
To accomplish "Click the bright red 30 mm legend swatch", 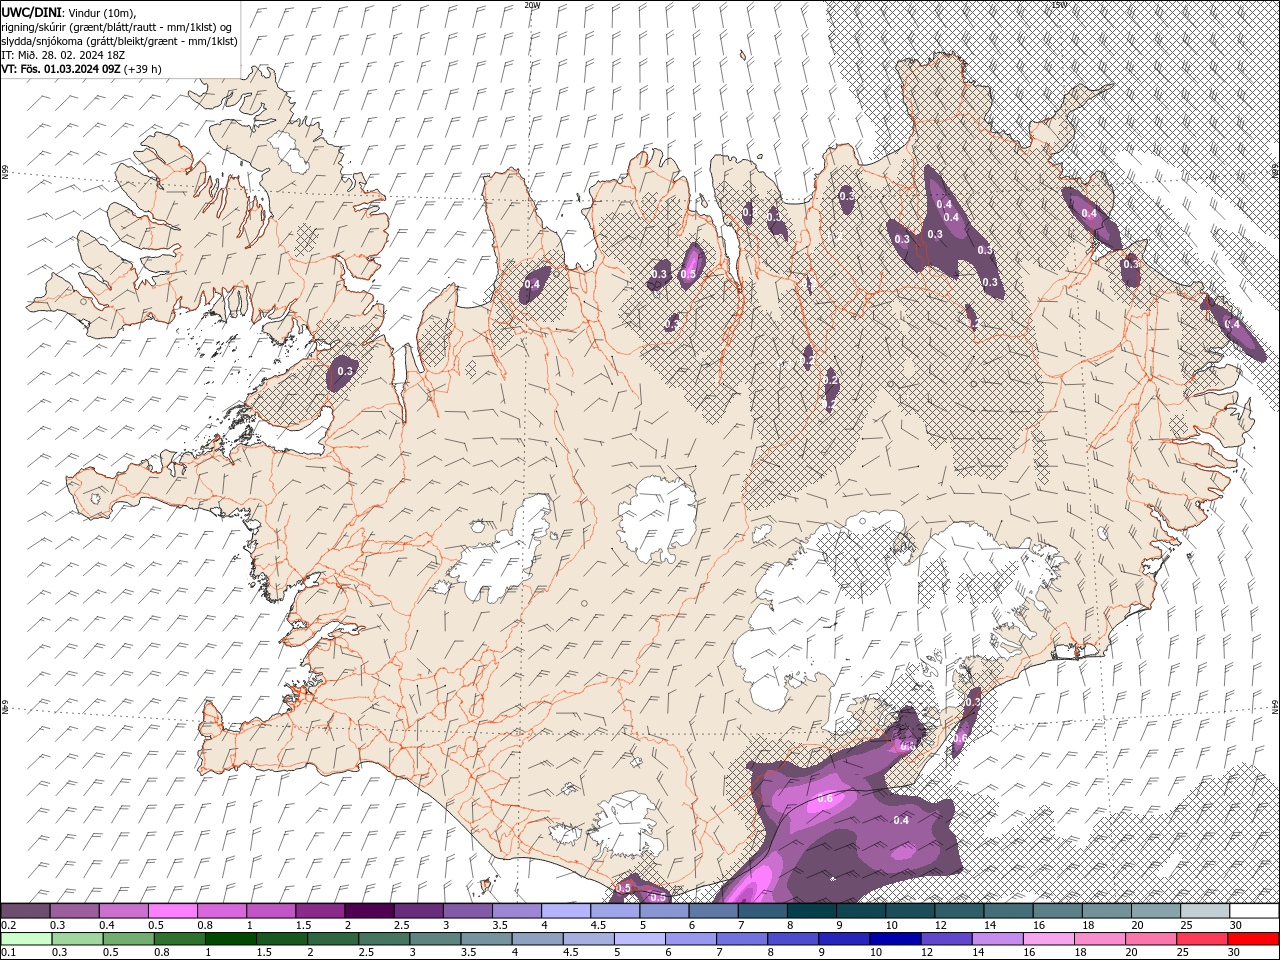I will point(1254,939).
